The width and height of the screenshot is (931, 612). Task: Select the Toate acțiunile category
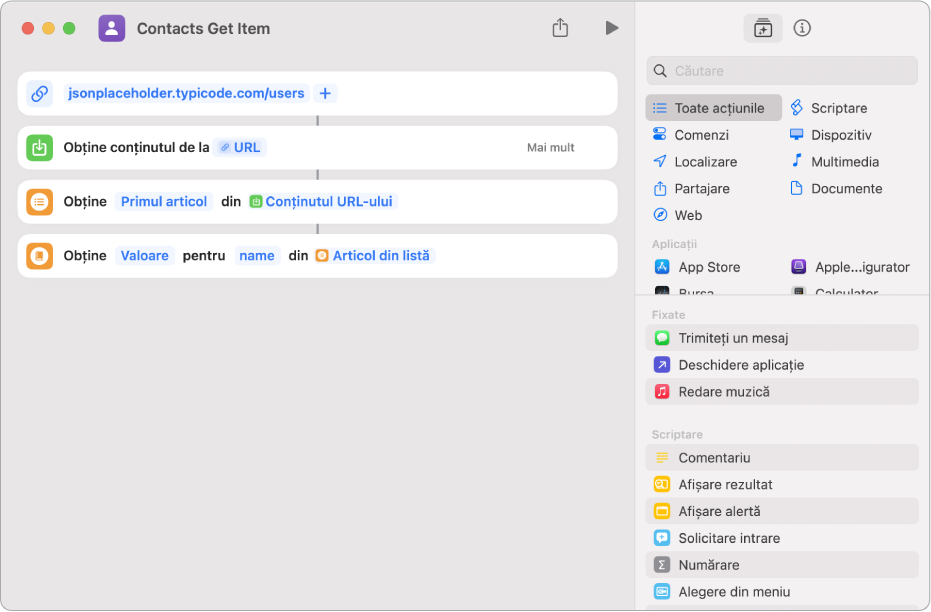coord(714,108)
